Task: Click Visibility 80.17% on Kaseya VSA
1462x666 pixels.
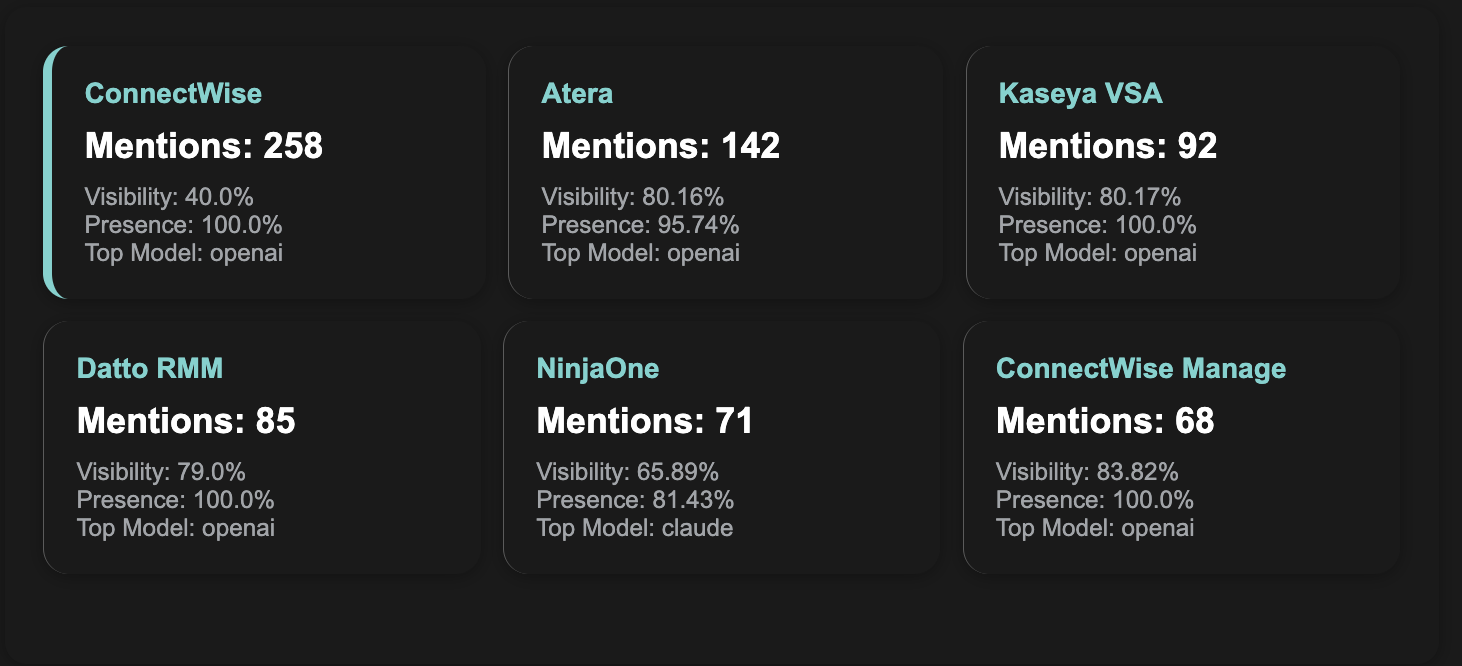Action: point(1089,197)
